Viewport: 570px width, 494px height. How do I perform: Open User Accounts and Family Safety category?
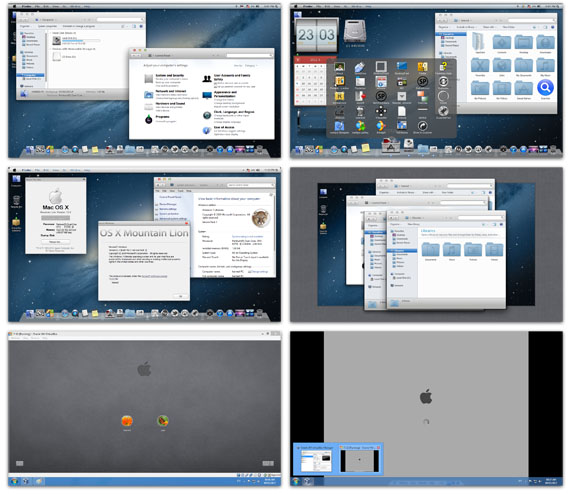[232, 77]
